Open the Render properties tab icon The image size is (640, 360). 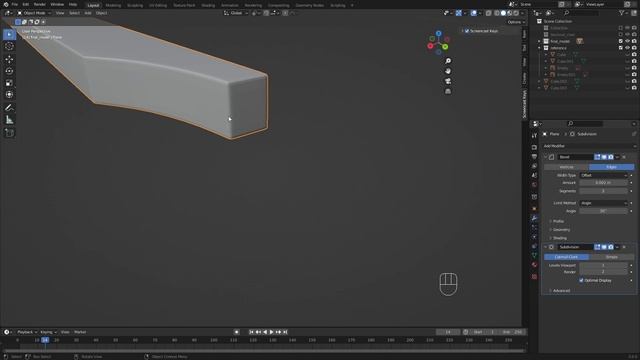[534, 147]
